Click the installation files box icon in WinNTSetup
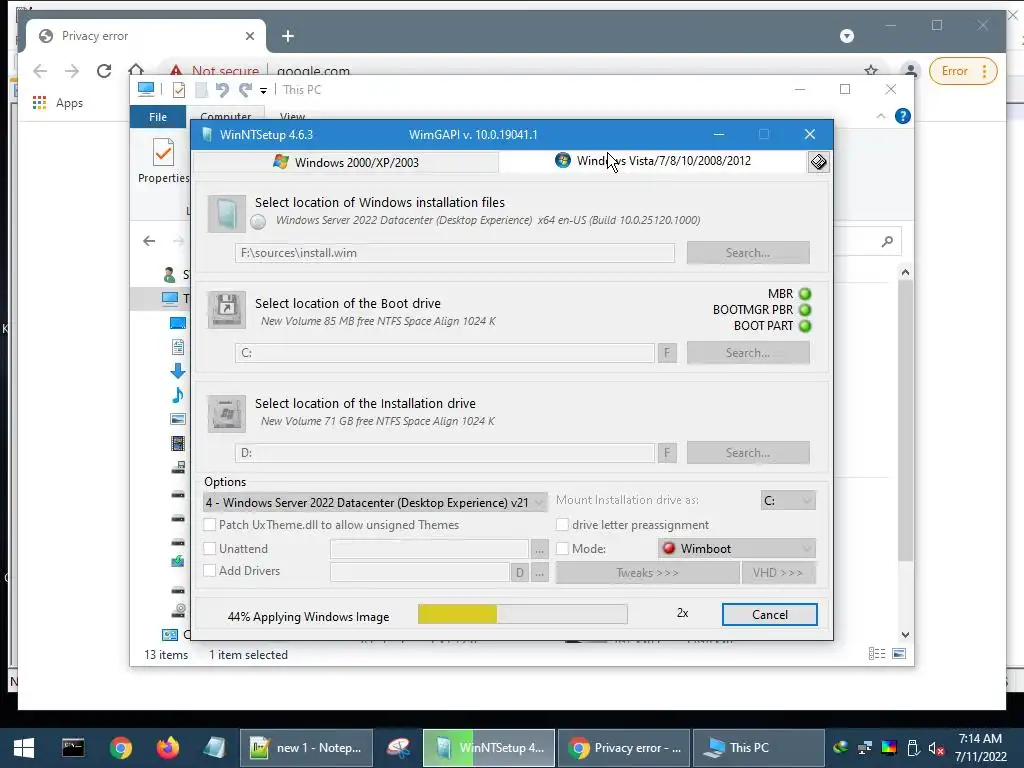Image resolution: width=1024 pixels, height=768 pixels. (x=227, y=214)
